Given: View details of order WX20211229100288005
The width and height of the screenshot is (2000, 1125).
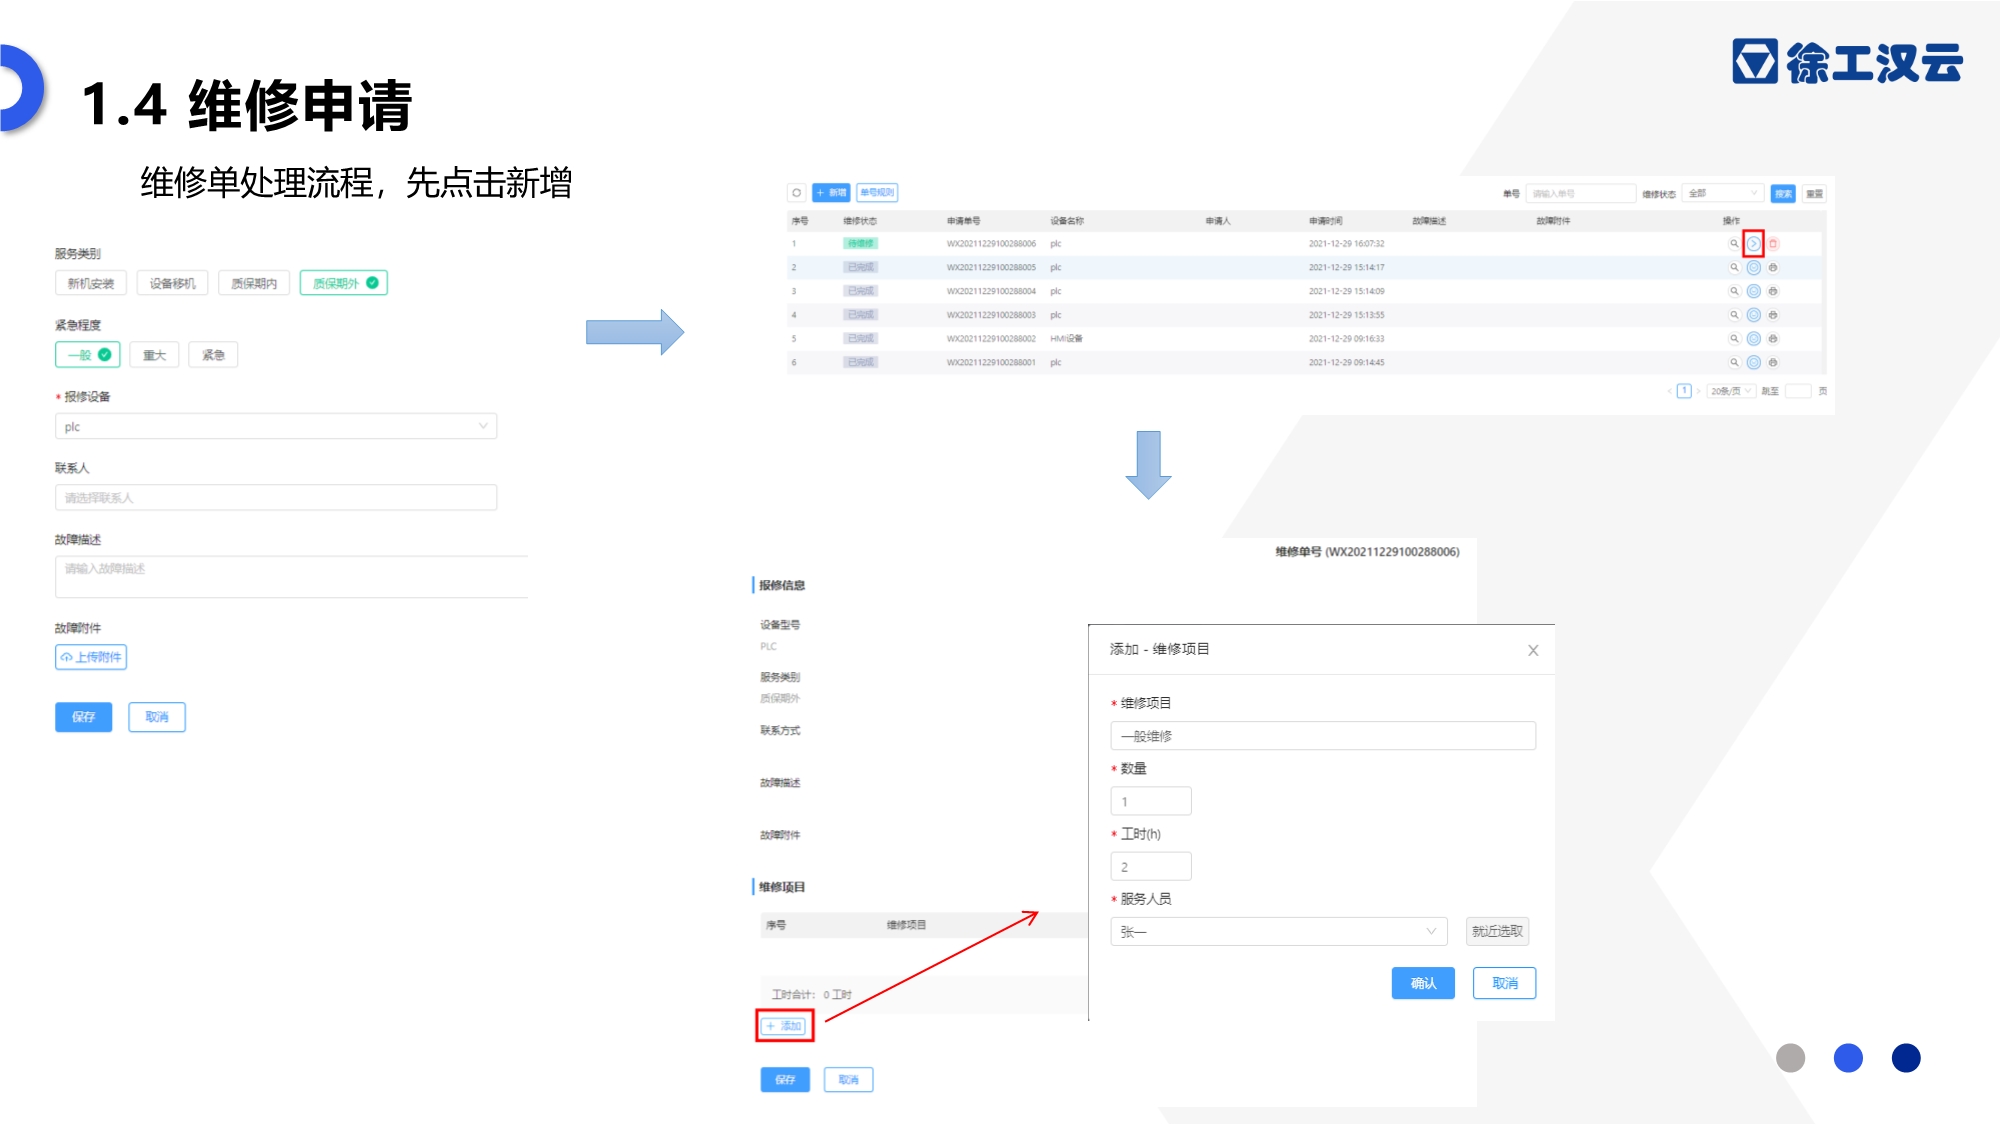Looking at the screenshot, I should [1734, 267].
